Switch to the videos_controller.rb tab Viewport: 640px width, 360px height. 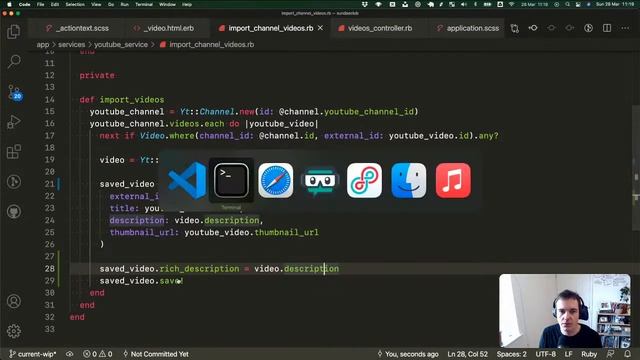click(x=375, y=28)
